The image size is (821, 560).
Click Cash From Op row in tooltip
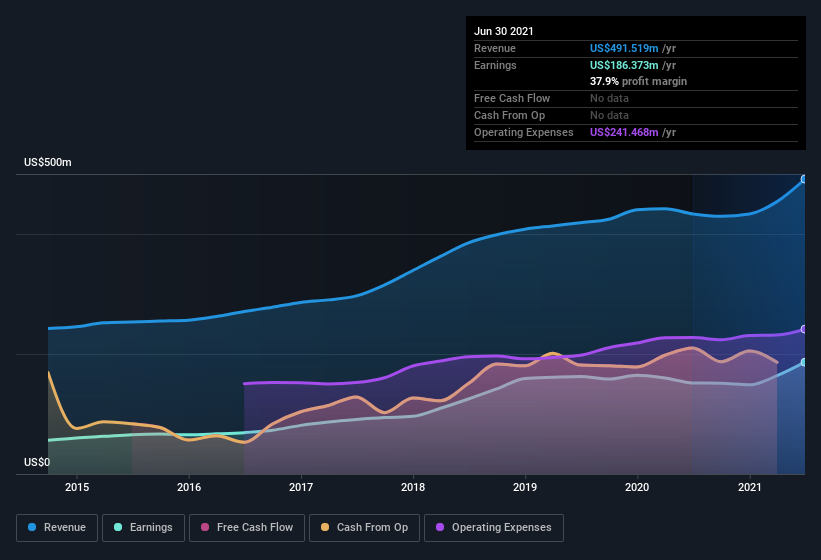click(x=636, y=115)
